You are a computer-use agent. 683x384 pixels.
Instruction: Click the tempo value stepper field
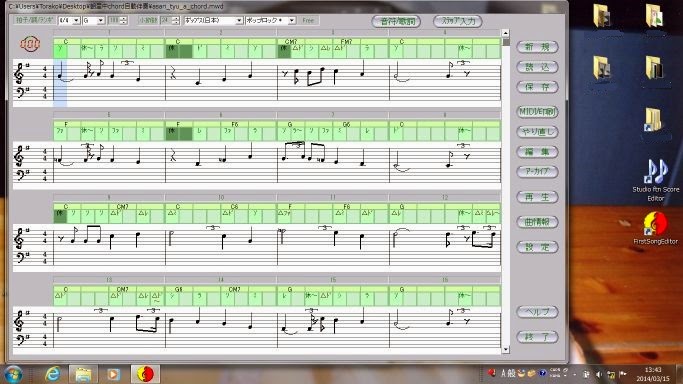click(x=118, y=20)
